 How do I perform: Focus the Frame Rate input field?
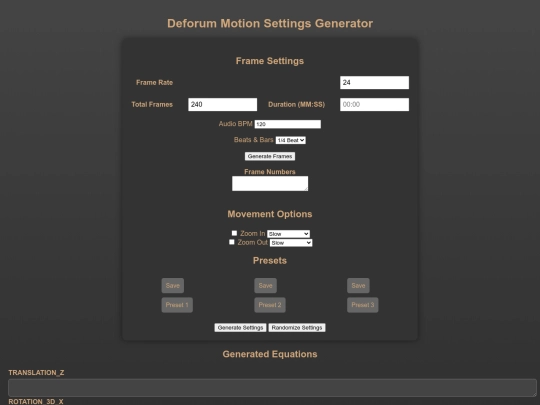coord(374,83)
